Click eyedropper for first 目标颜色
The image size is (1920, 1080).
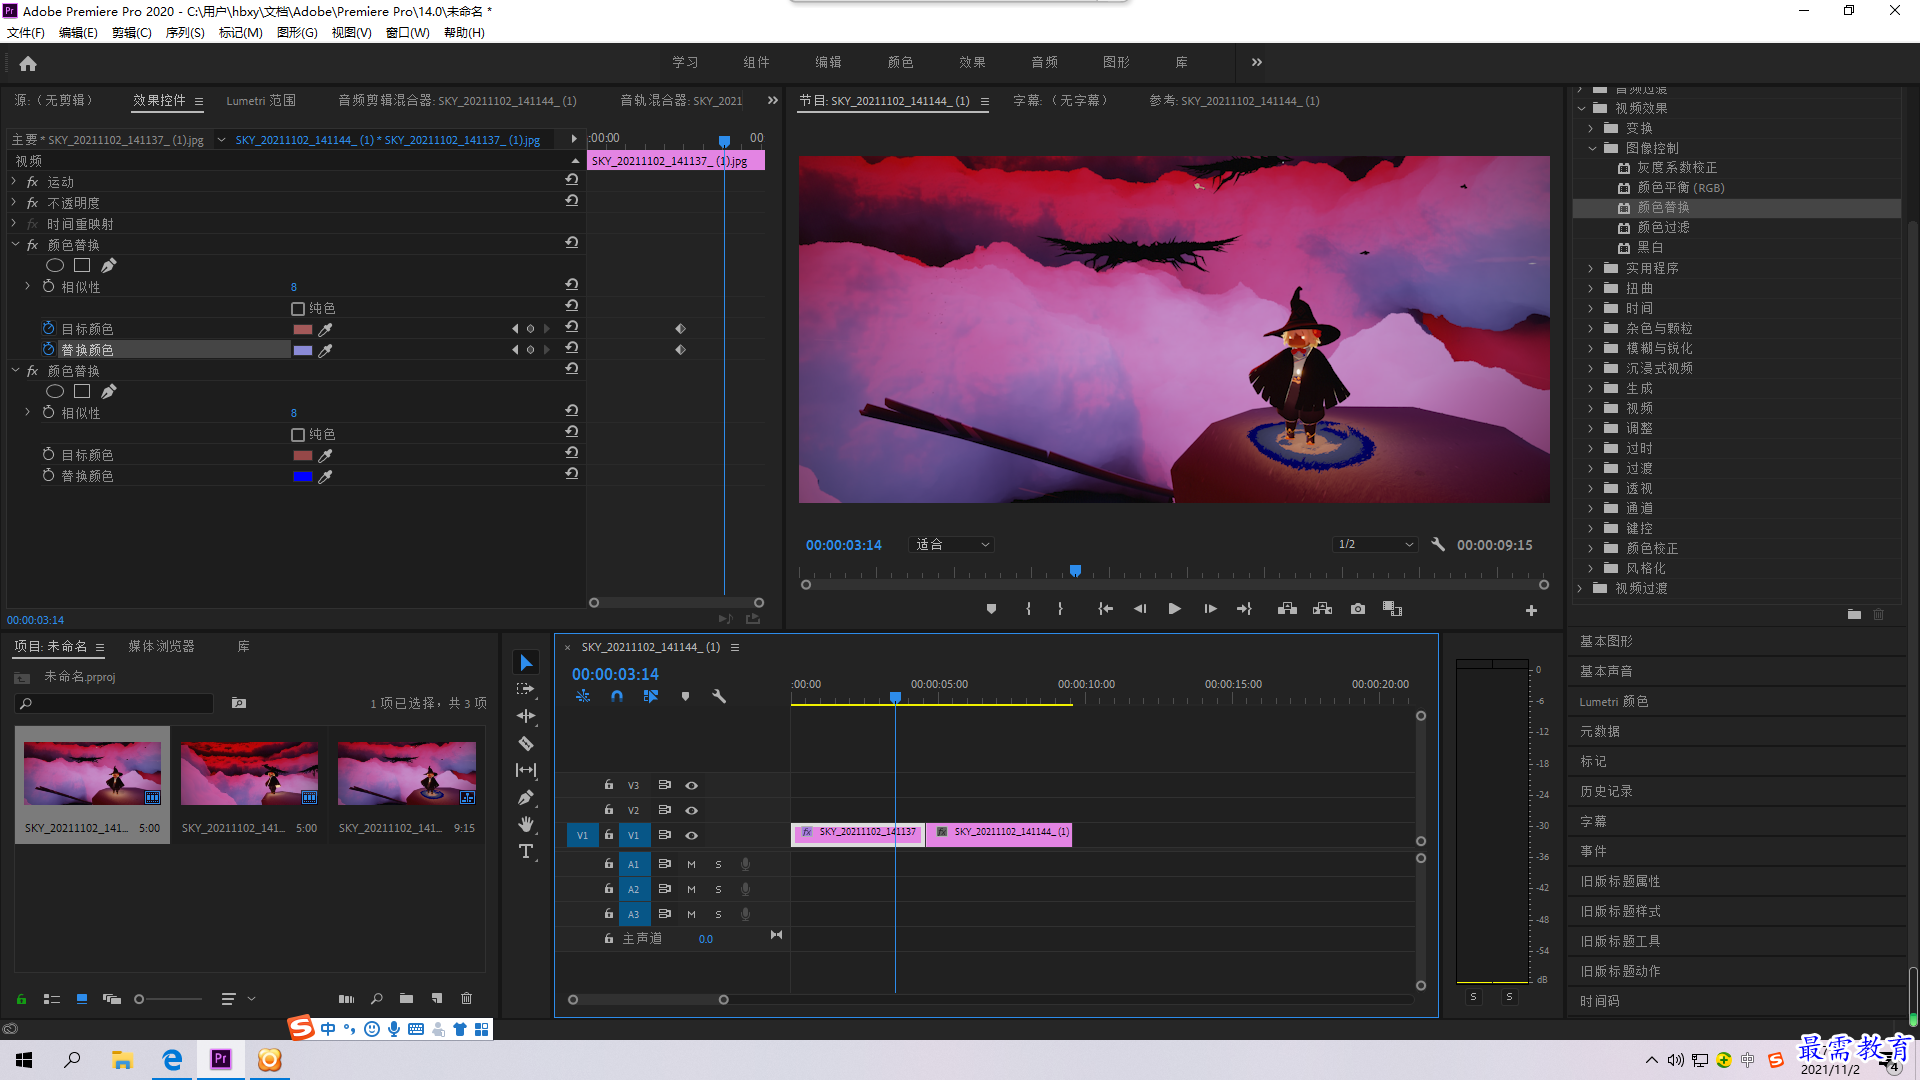tap(325, 329)
